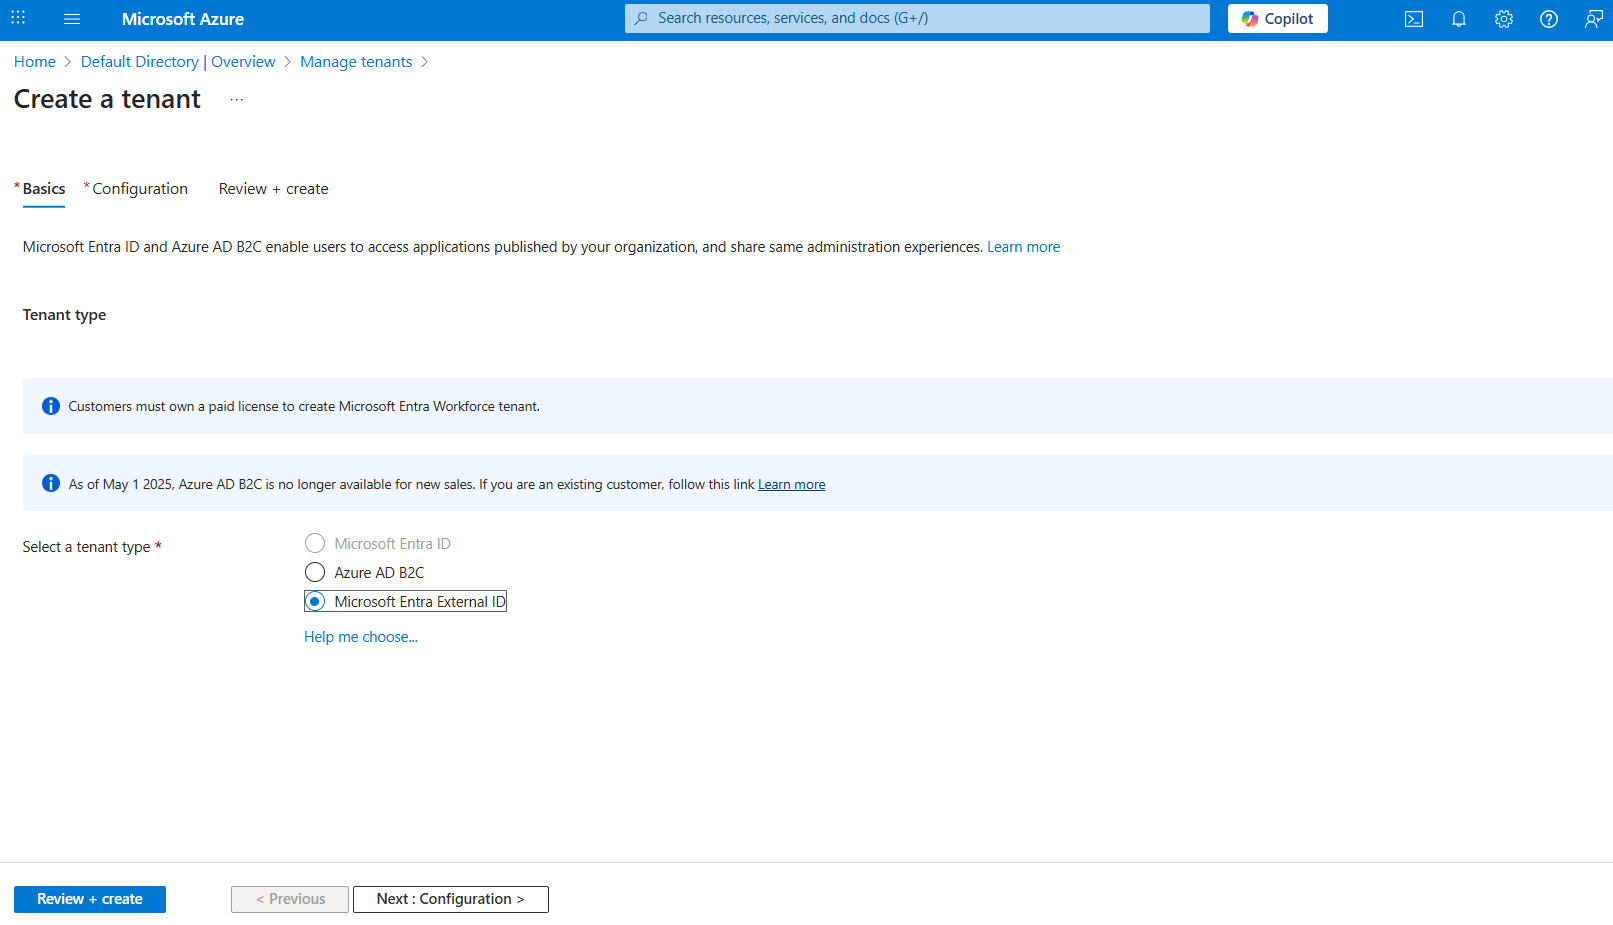Switch to the Basics tab
The image size is (1613, 925).
pyautogui.click(x=44, y=189)
